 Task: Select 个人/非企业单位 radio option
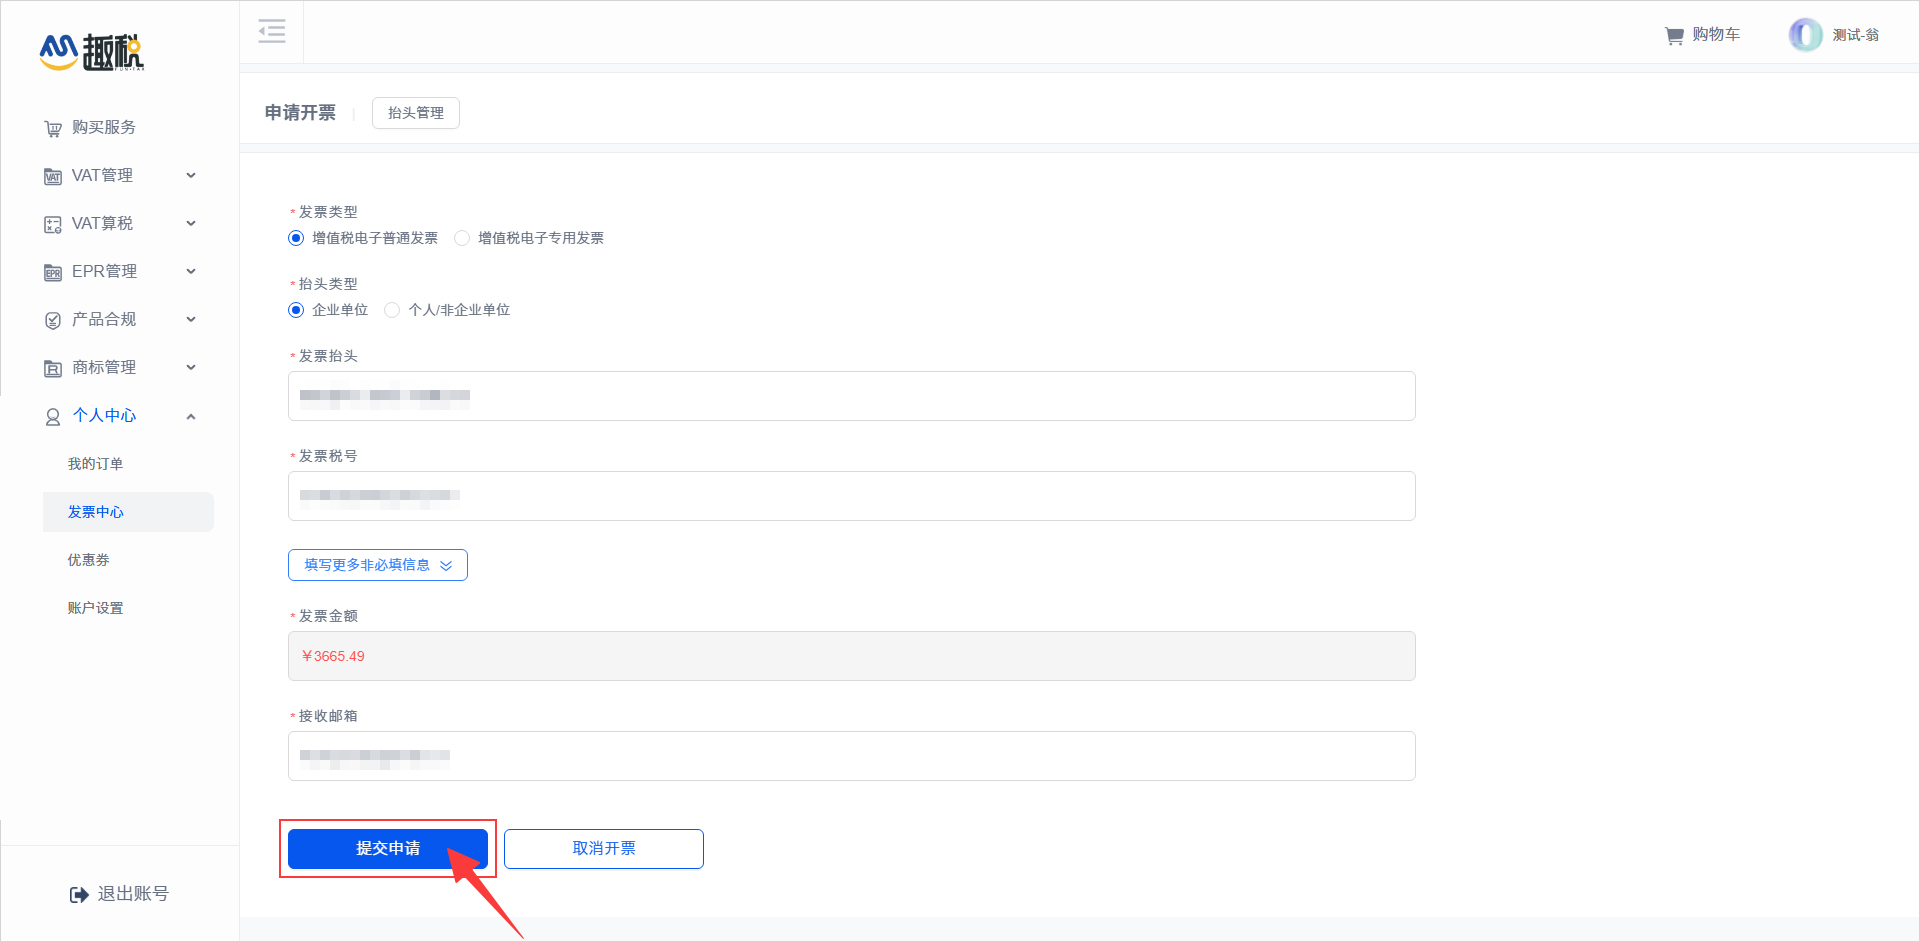tap(392, 310)
